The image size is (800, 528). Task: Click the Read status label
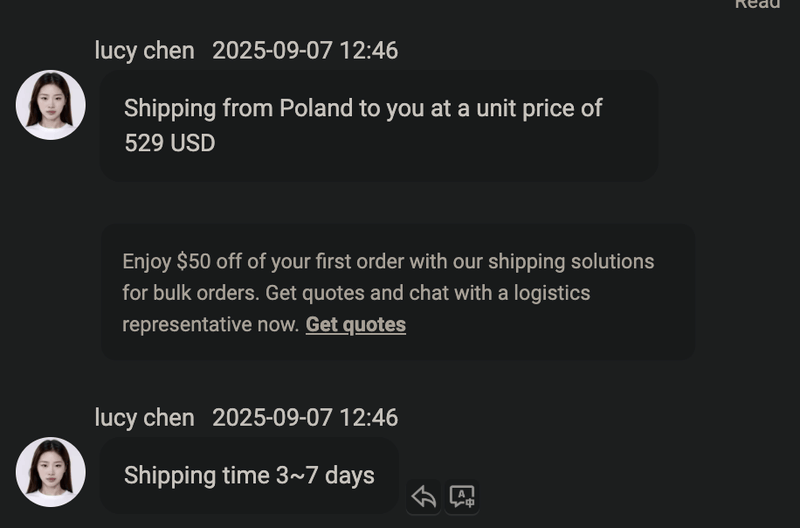[x=757, y=4]
